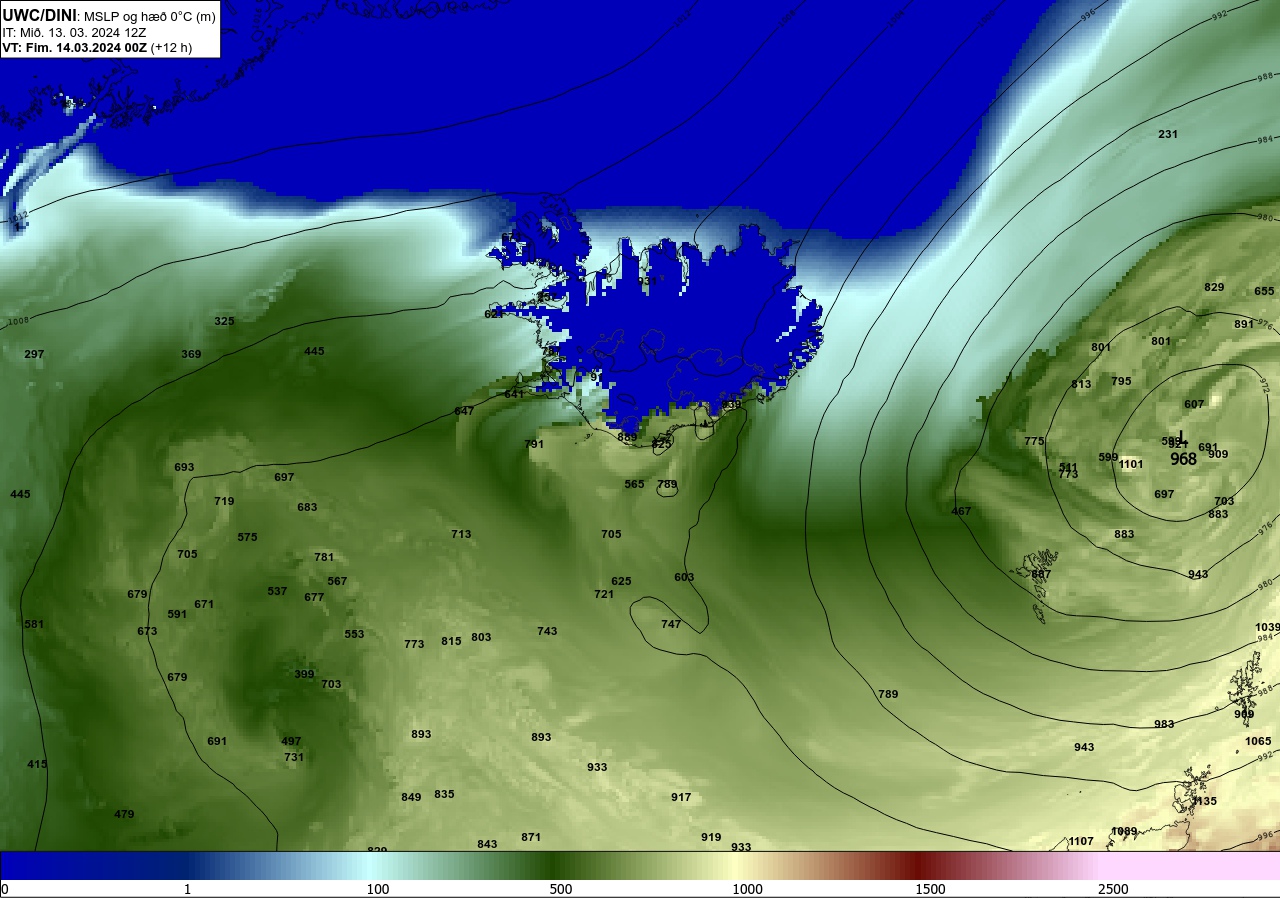Click the 917 height value

click(x=681, y=797)
